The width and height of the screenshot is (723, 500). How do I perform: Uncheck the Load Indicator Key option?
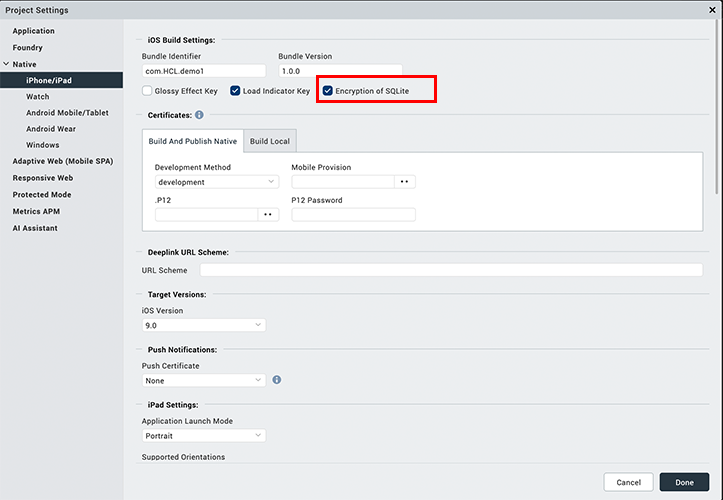(x=235, y=91)
